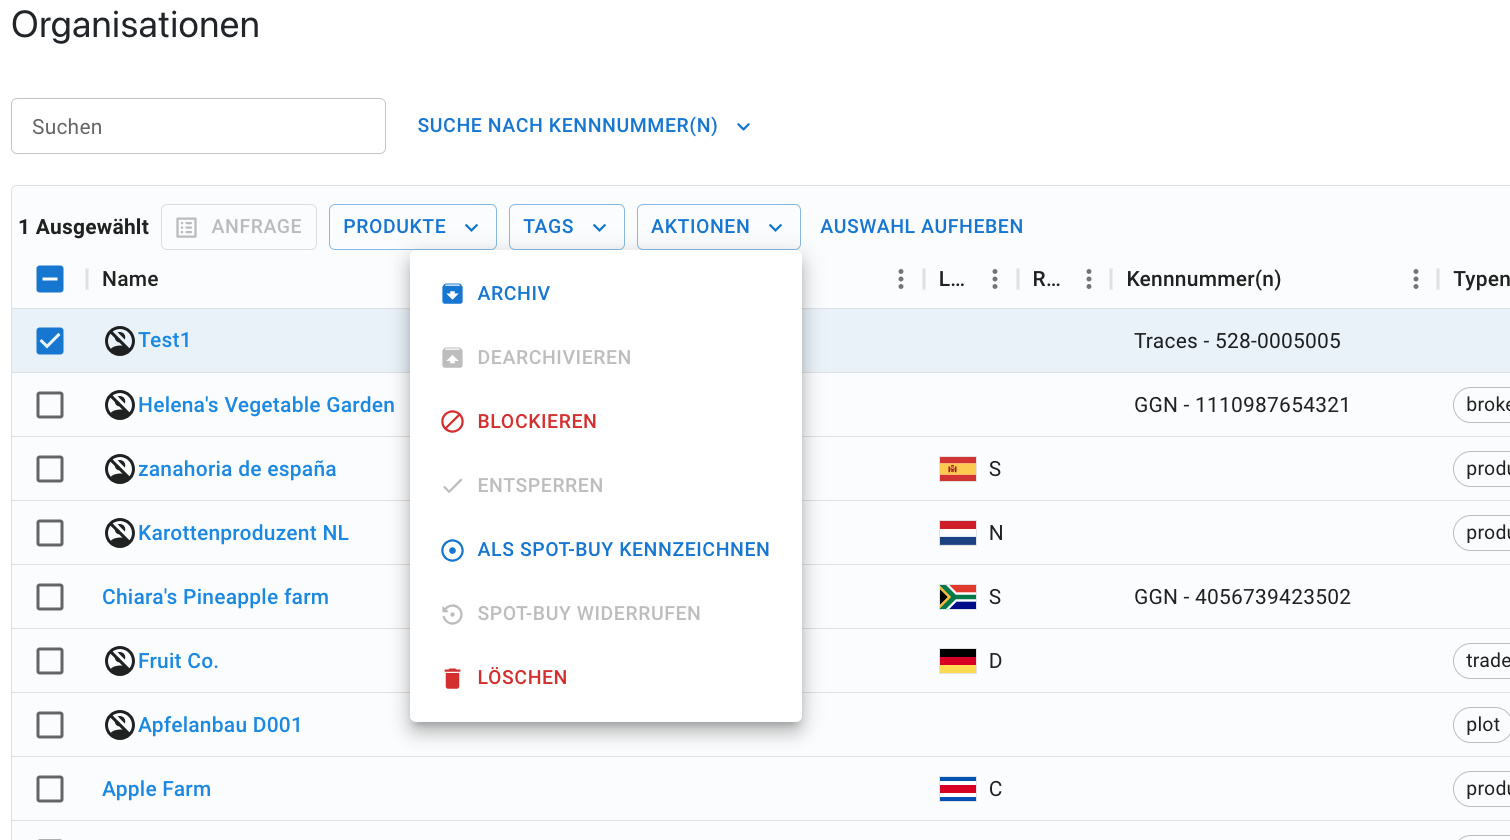Toggle the select-all header checkbox

(x=50, y=279)
